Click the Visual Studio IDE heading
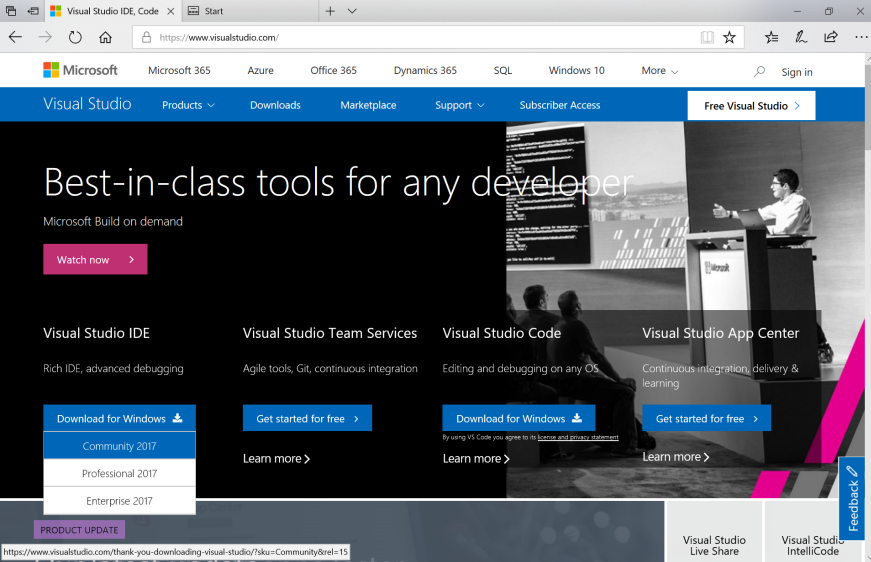Viewport: 871px width, 562px height. (x=97, y=333)
